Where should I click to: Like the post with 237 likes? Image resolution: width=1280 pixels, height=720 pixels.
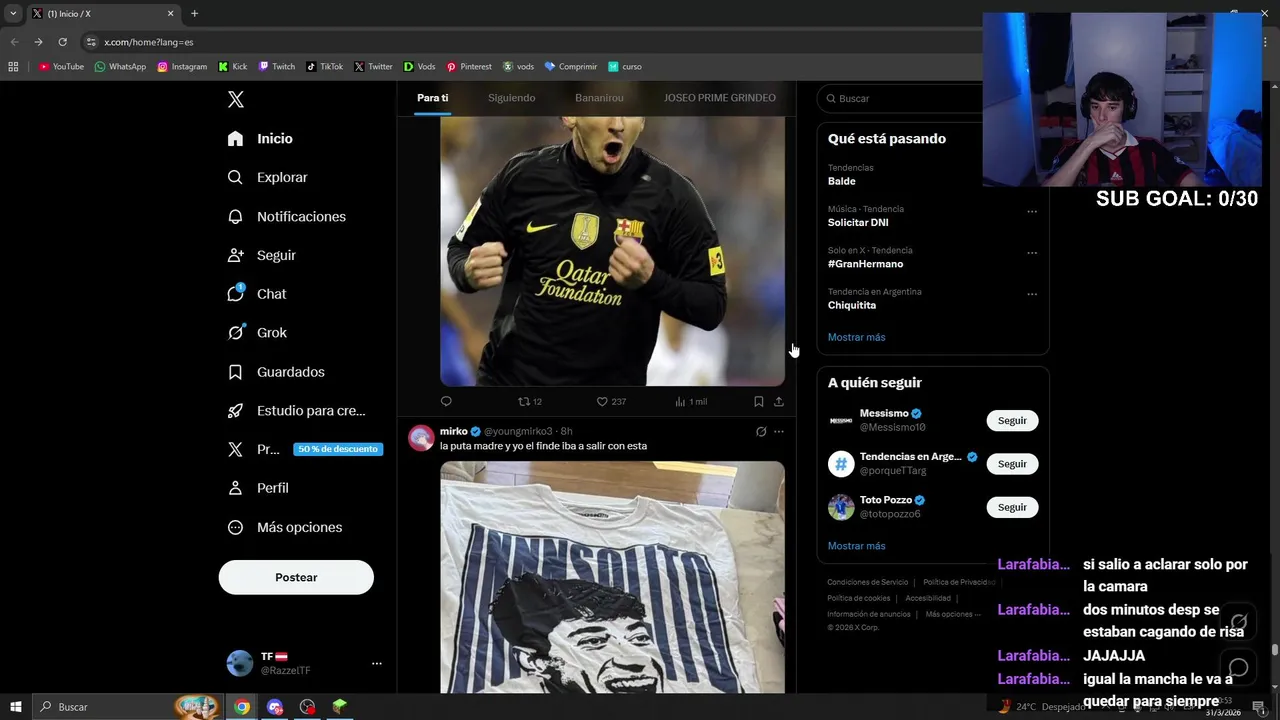pyautogui.click(x=611, y=401)
